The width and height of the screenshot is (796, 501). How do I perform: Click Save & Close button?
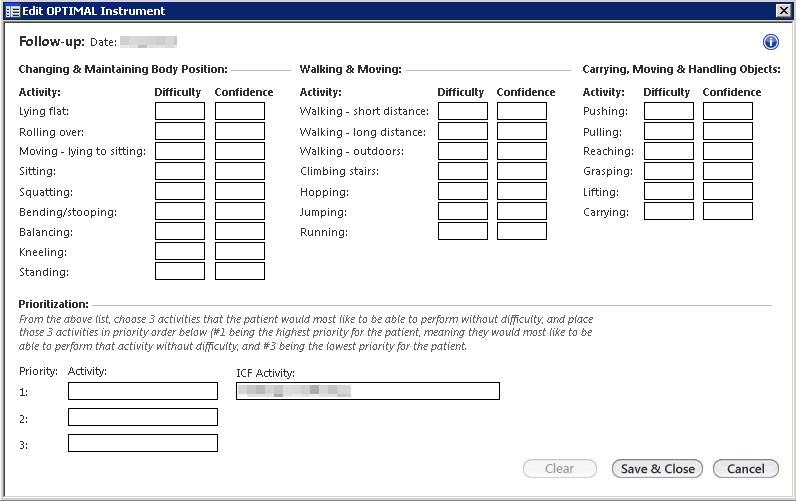(657, 469)
